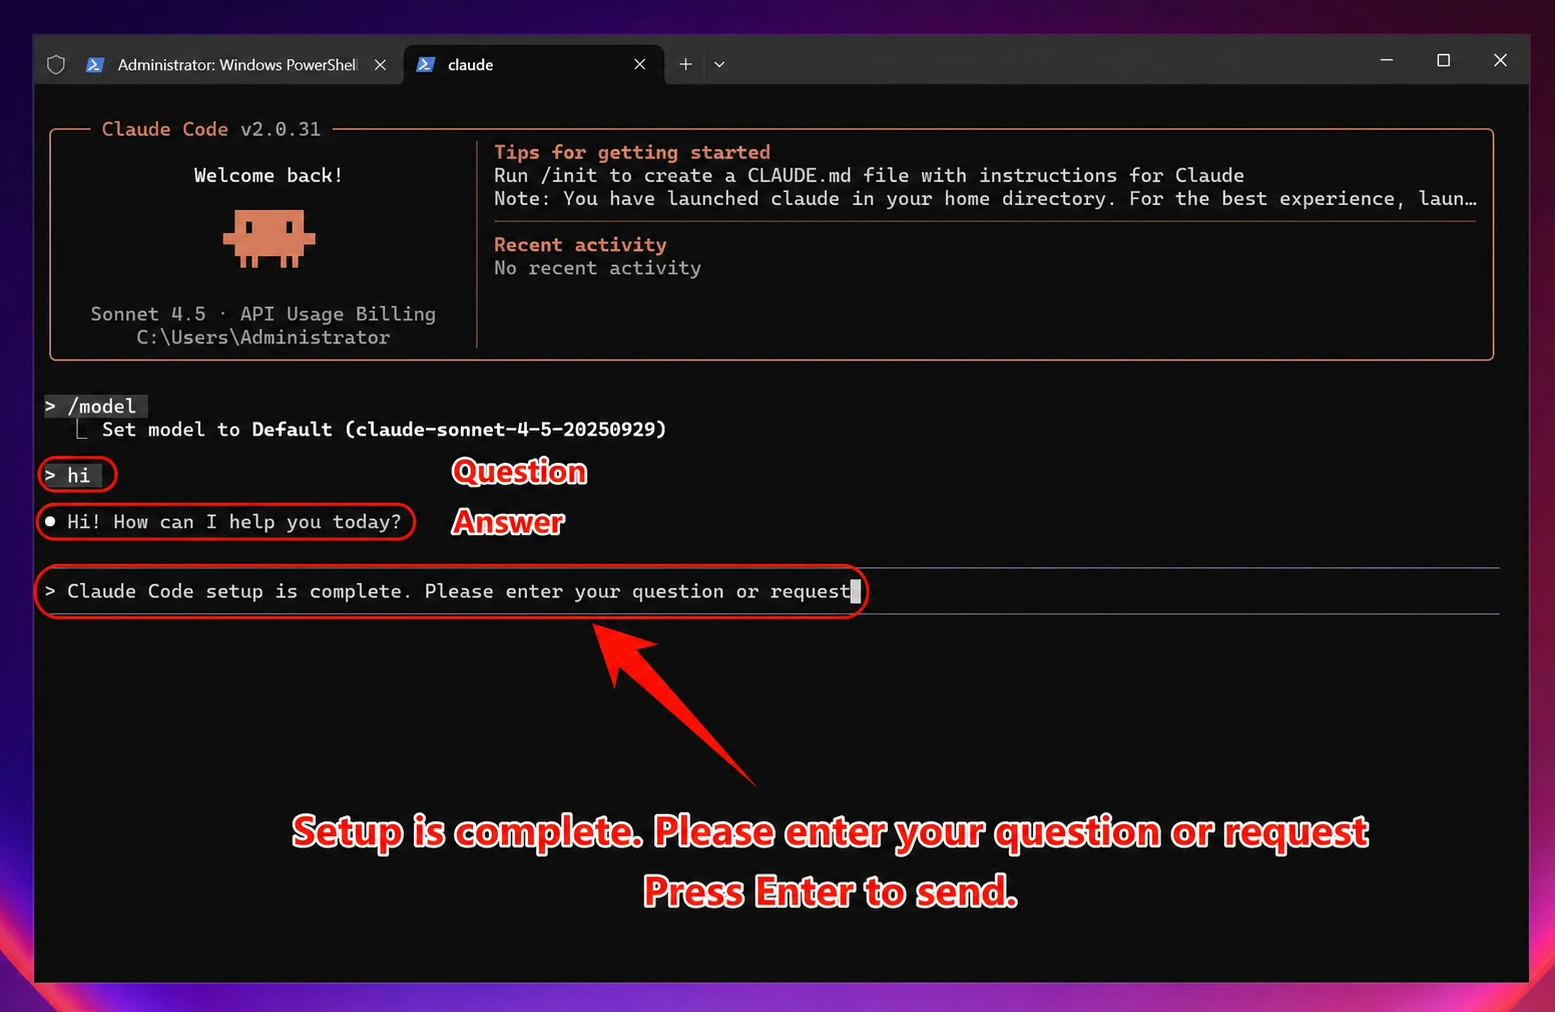
Task: Click the 'Recent activity' heading
Action: click(580, 245)
